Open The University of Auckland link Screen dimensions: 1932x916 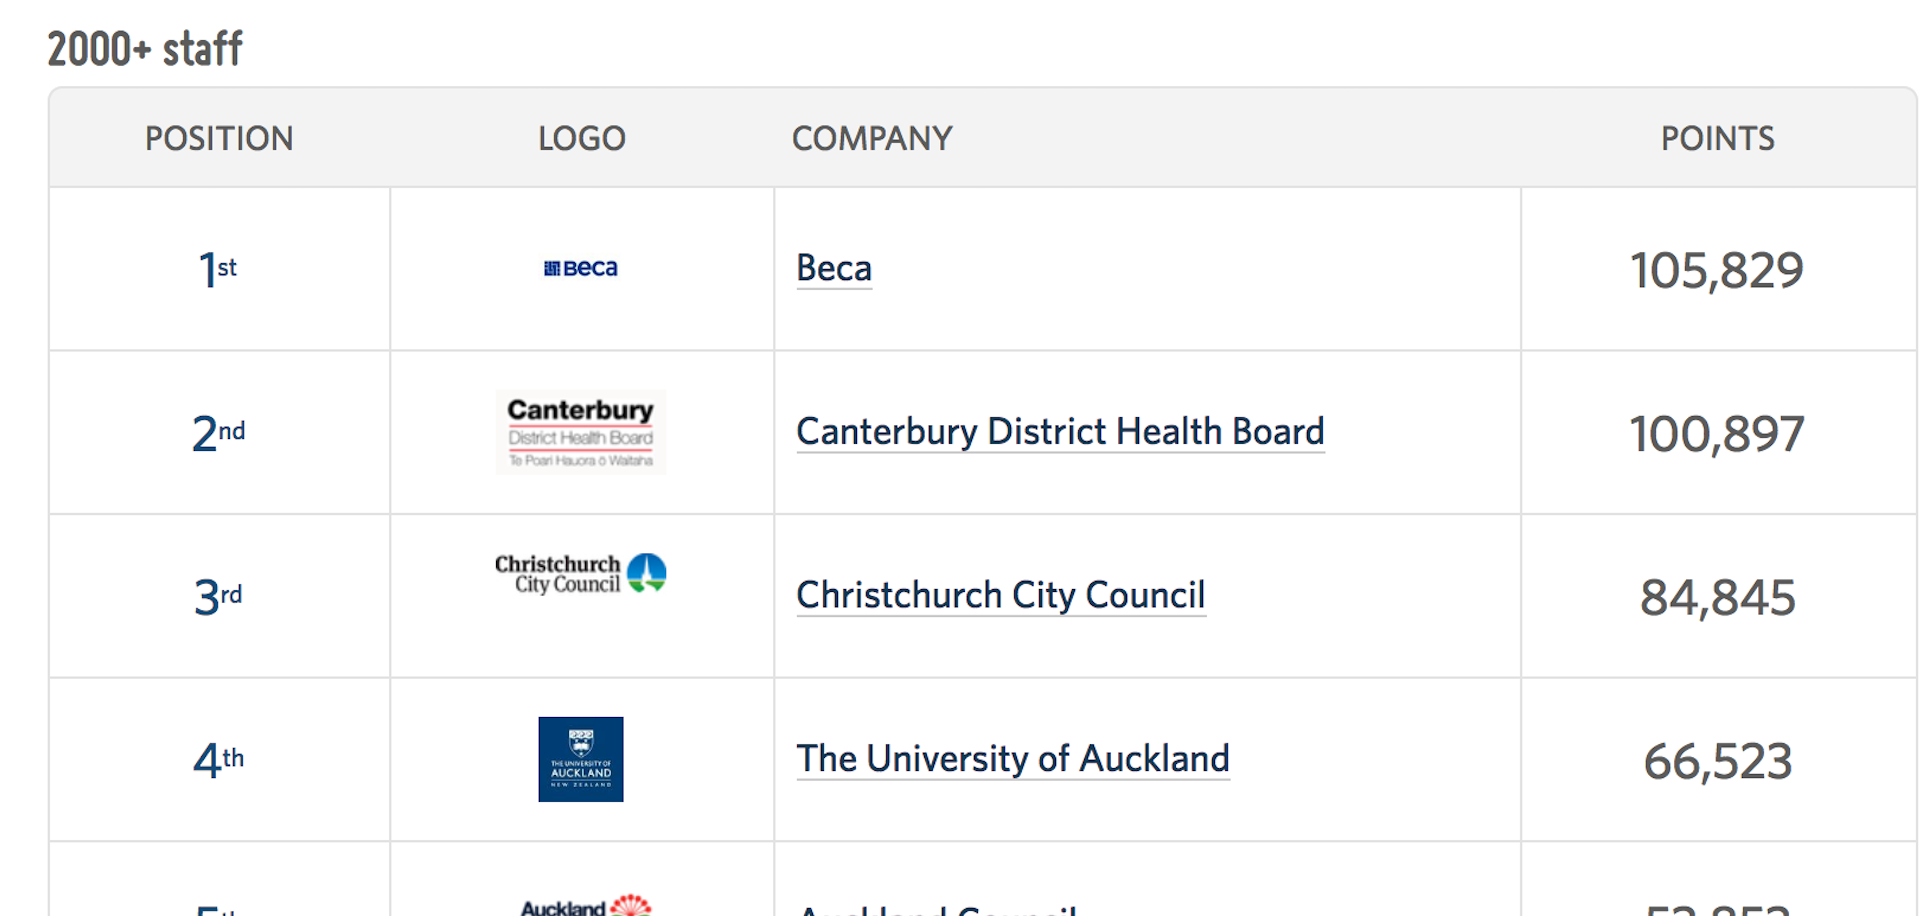1013,759
